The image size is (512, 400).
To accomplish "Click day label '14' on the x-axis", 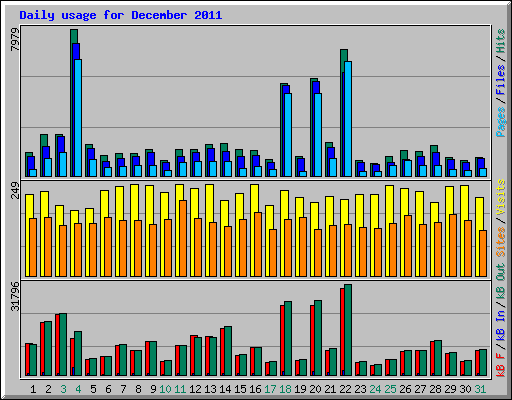I will [225, 389].
